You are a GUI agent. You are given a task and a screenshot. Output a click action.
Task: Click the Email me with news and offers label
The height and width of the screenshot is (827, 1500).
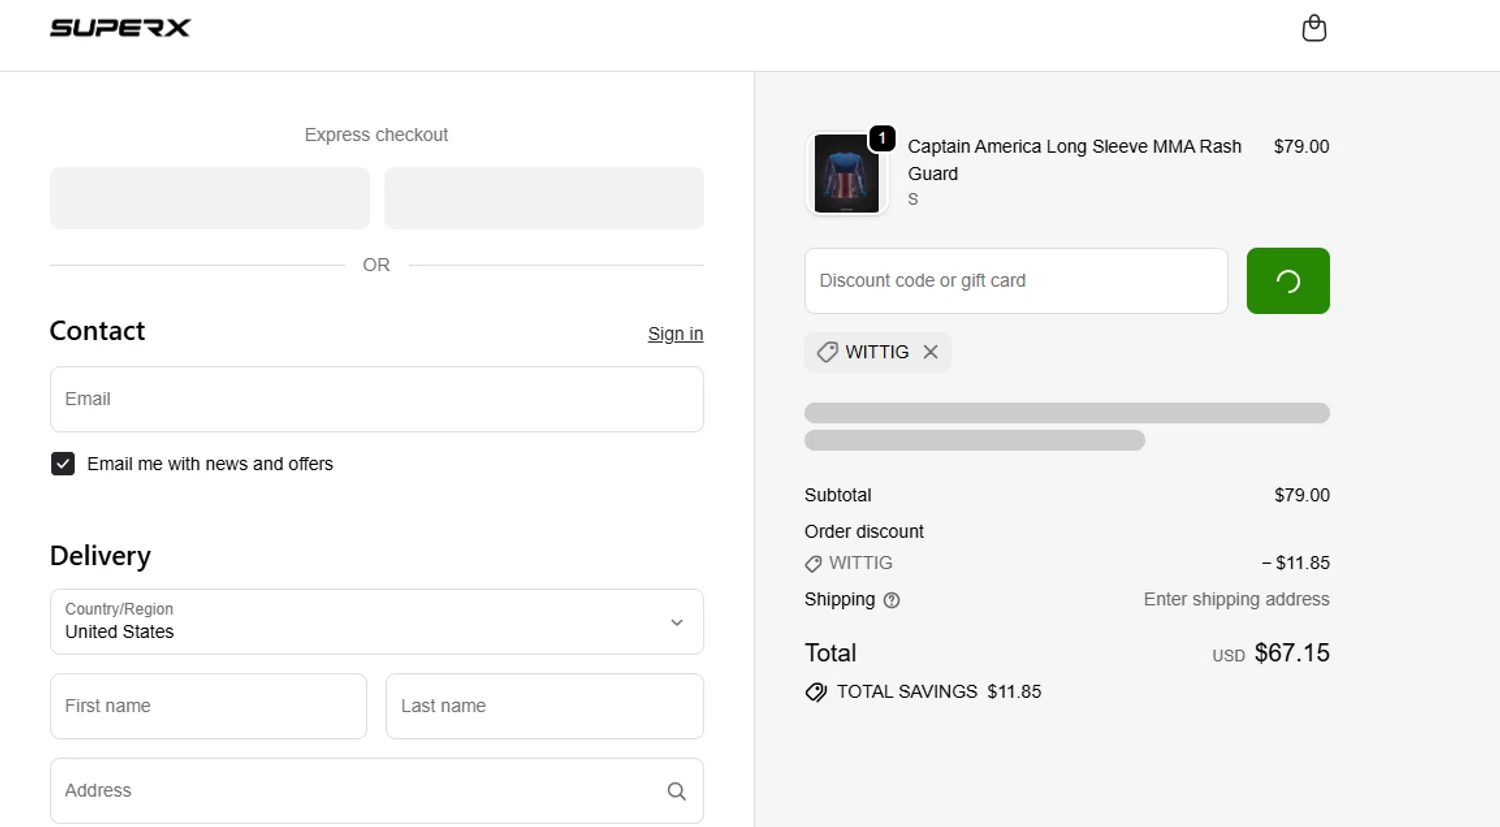pos(210,464)
